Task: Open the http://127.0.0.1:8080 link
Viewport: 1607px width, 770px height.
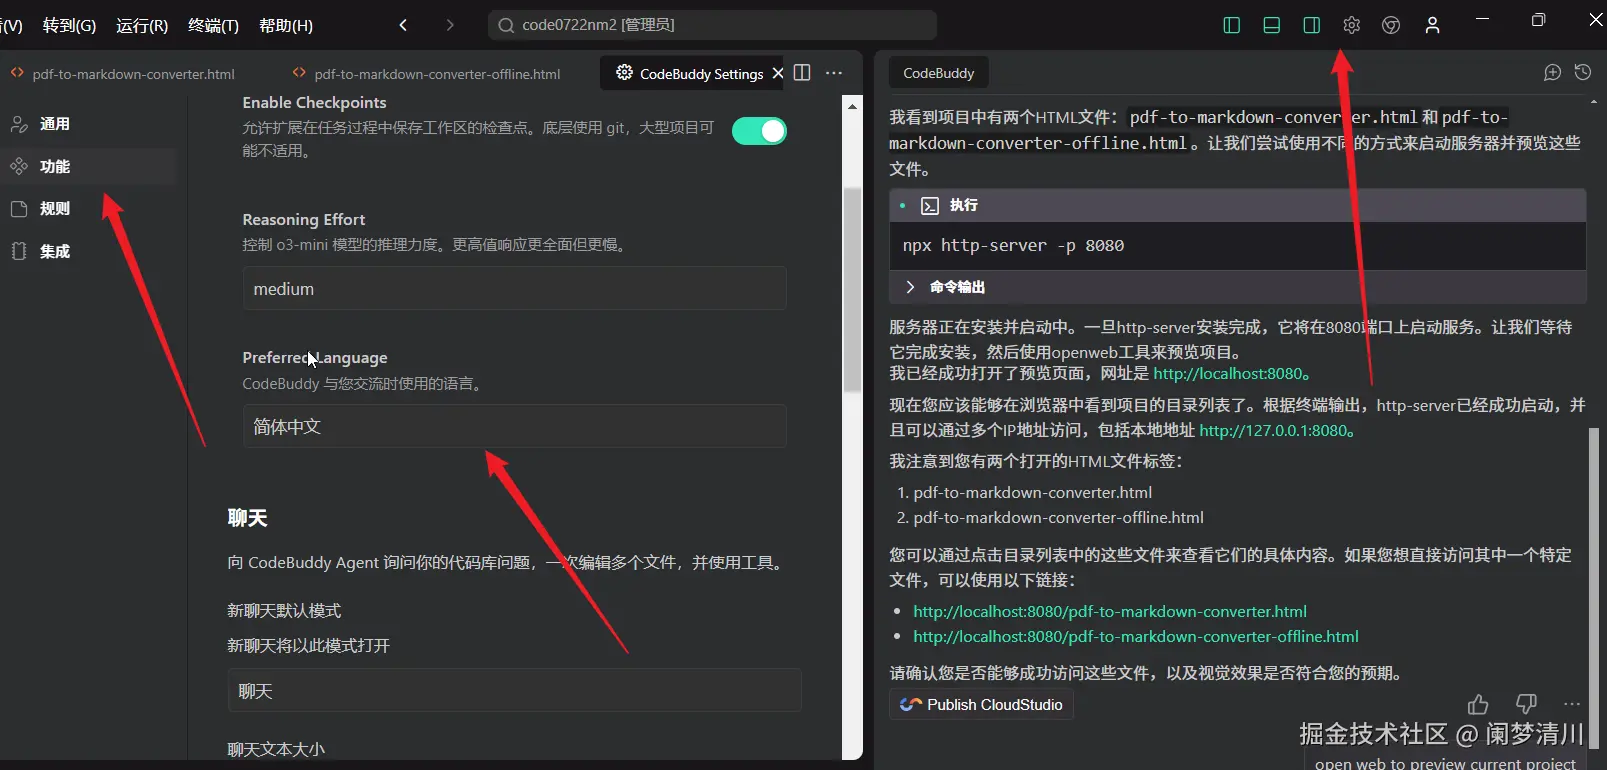Action: click(x=1273, y=430)
